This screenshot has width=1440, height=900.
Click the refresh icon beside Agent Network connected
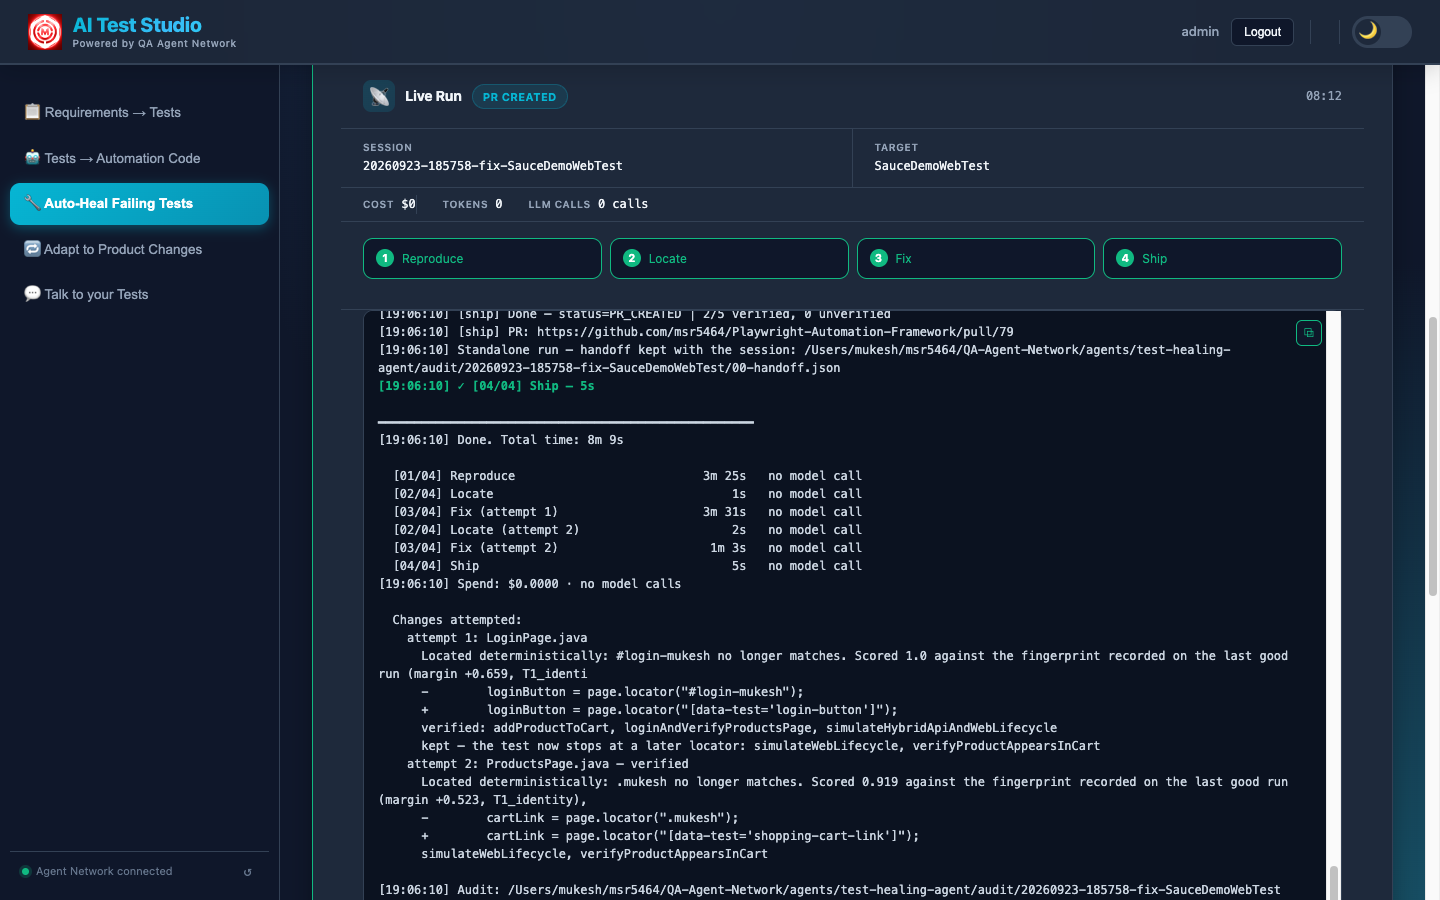[248, 872]
